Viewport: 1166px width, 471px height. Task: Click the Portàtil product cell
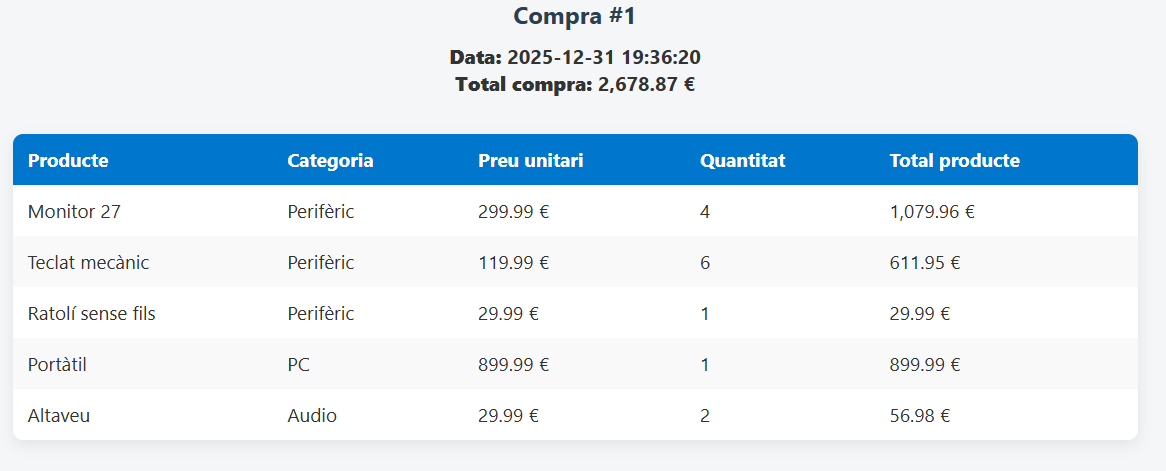[x=57, y=365]
